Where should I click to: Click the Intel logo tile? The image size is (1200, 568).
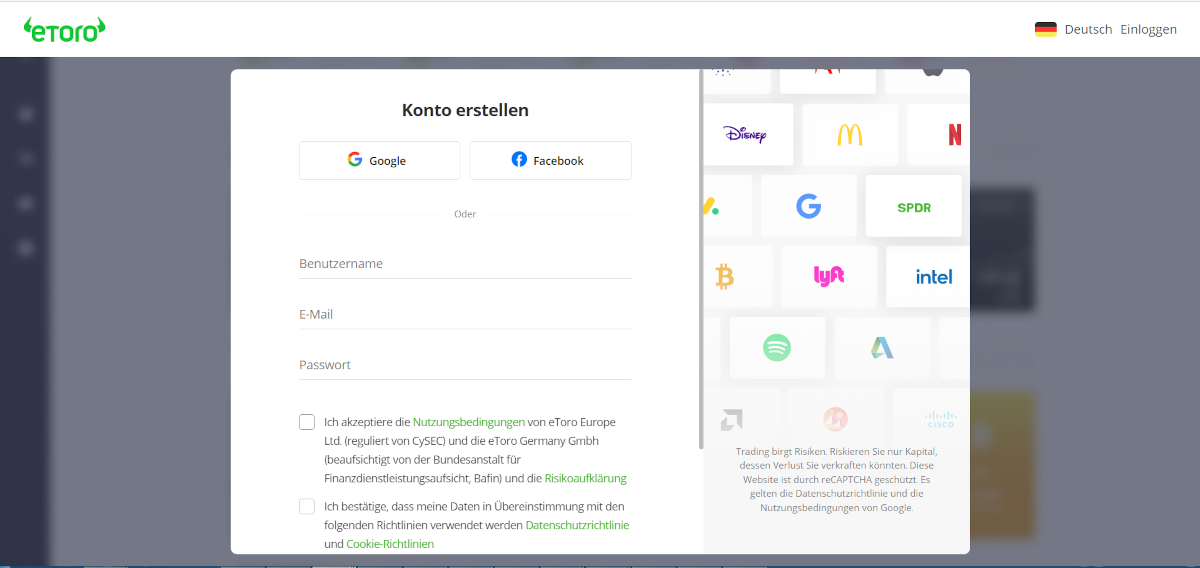928,276
